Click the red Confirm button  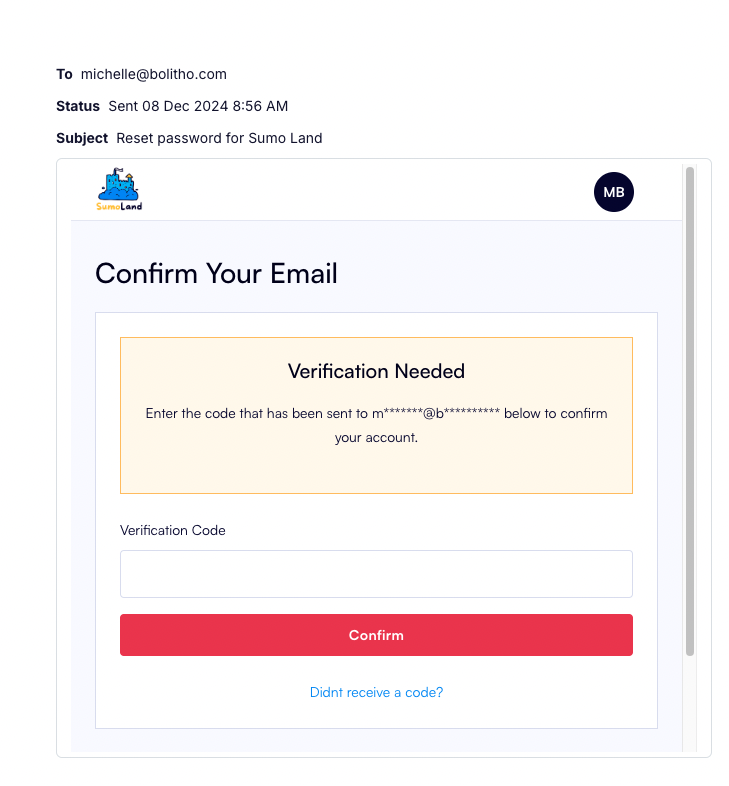click(376, 635)
